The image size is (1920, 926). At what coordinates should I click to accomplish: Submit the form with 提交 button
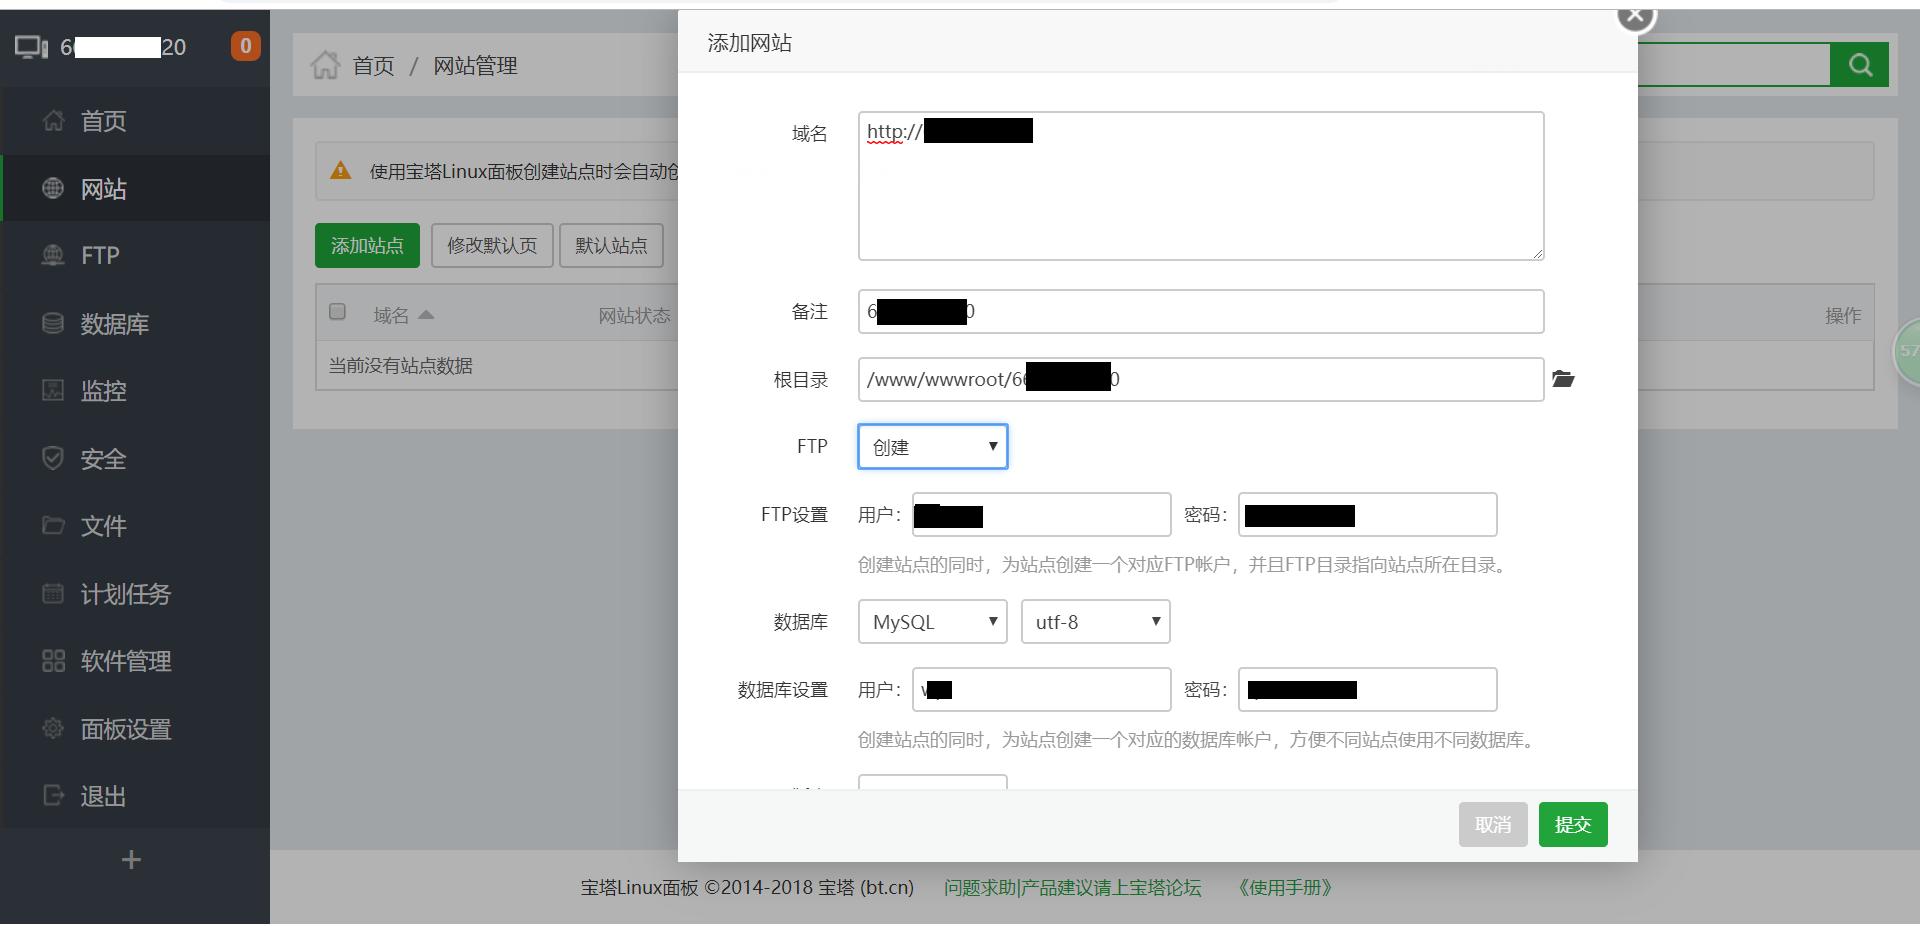pyautogui.click(x=1572, y=824)
